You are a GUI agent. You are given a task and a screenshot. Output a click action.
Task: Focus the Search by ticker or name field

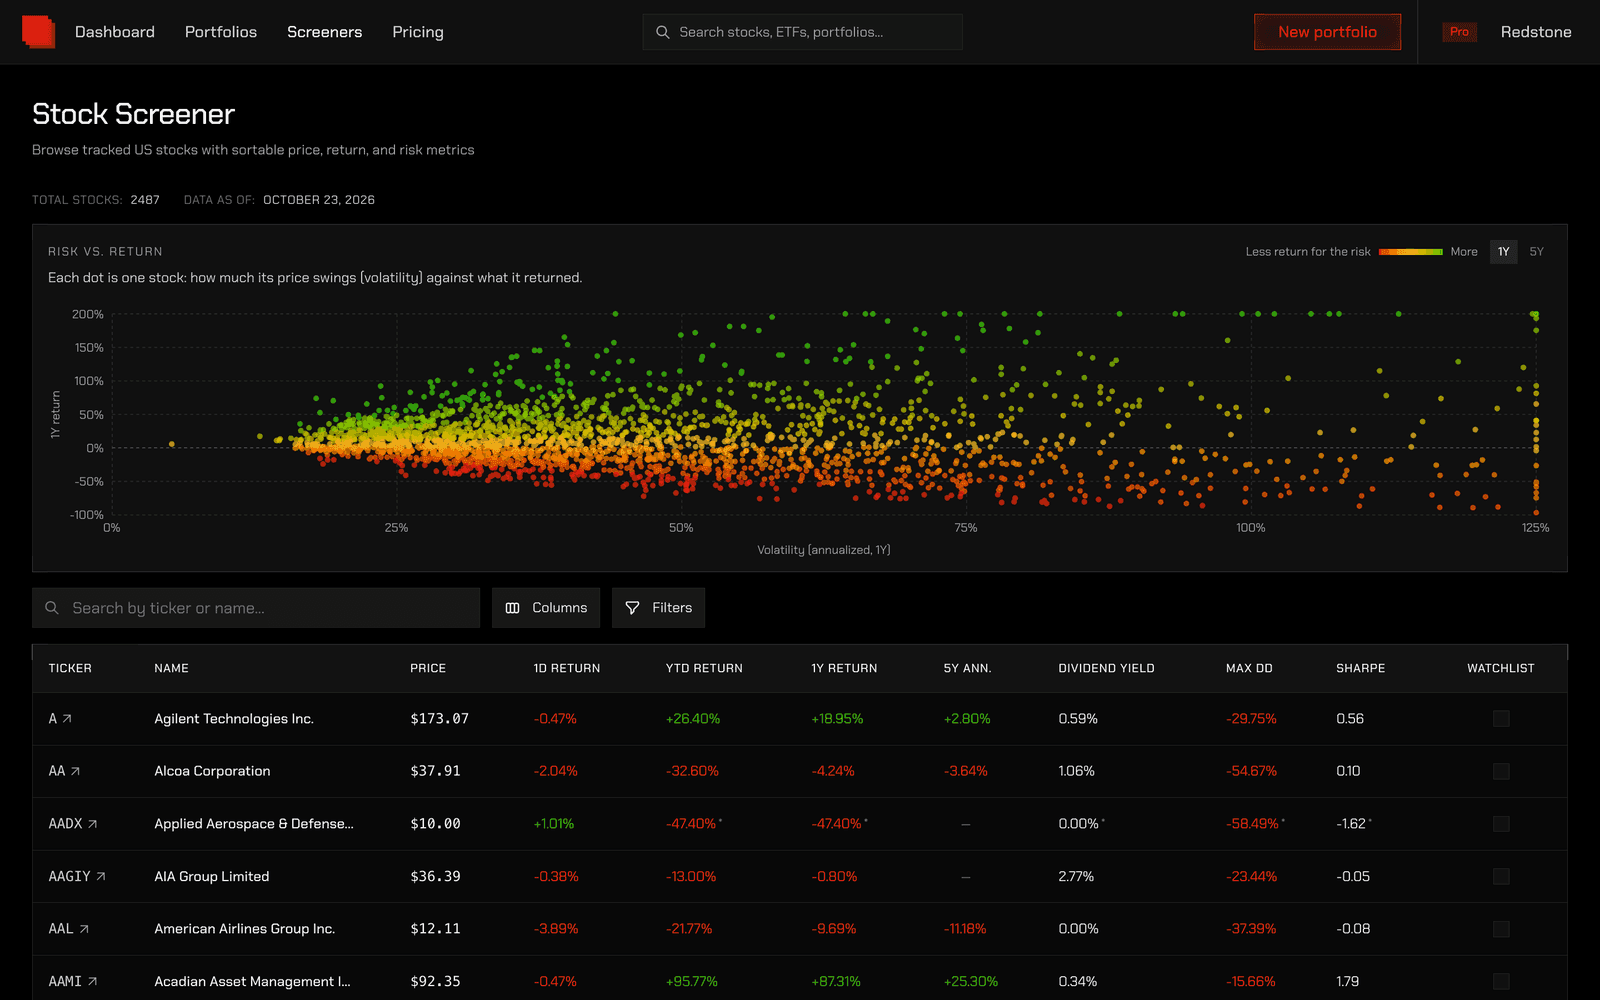point(256,608)
